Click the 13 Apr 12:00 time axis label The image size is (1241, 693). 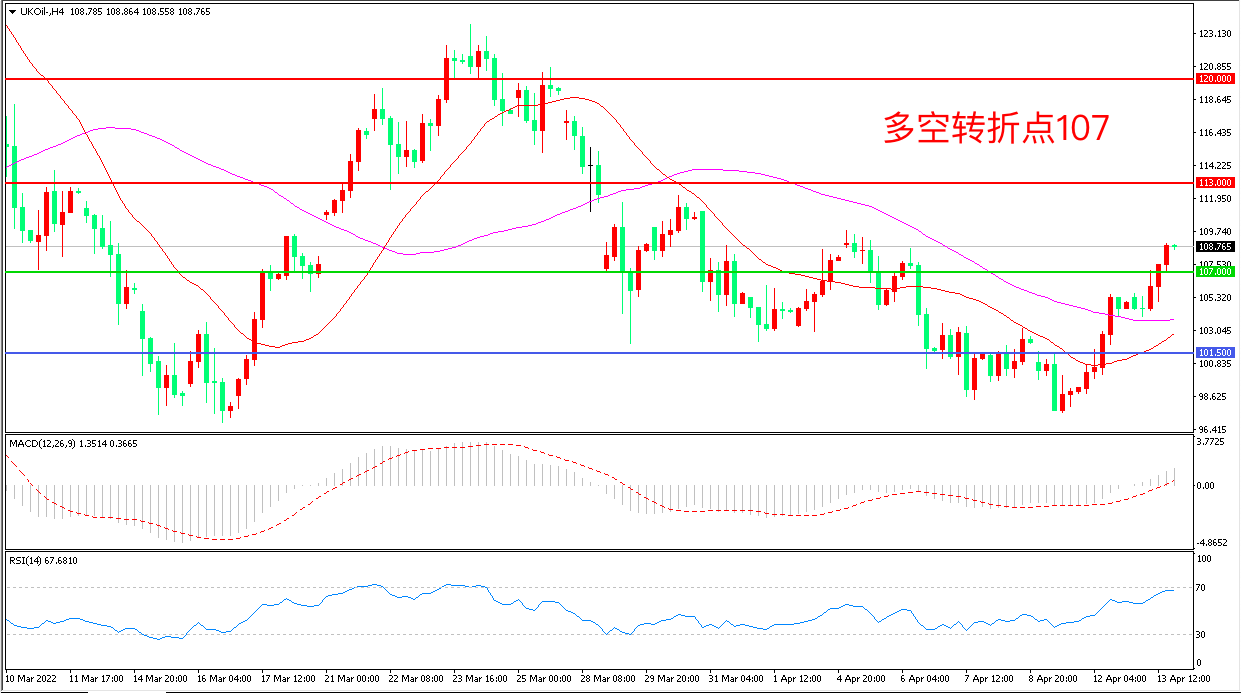tap(1184, 679)
